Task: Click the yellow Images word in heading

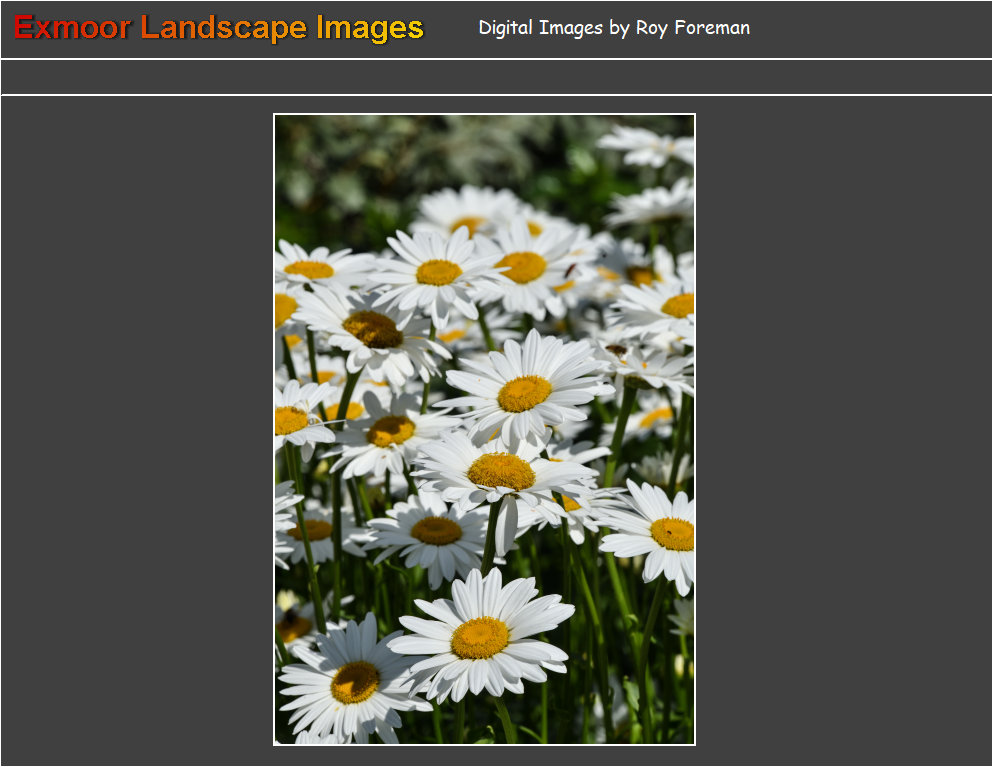Action: [369, 28]
